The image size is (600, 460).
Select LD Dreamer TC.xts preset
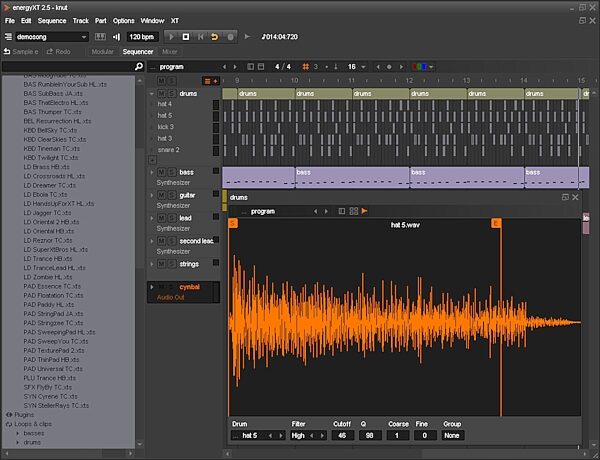pyautogui.click(x=50, y=185)
